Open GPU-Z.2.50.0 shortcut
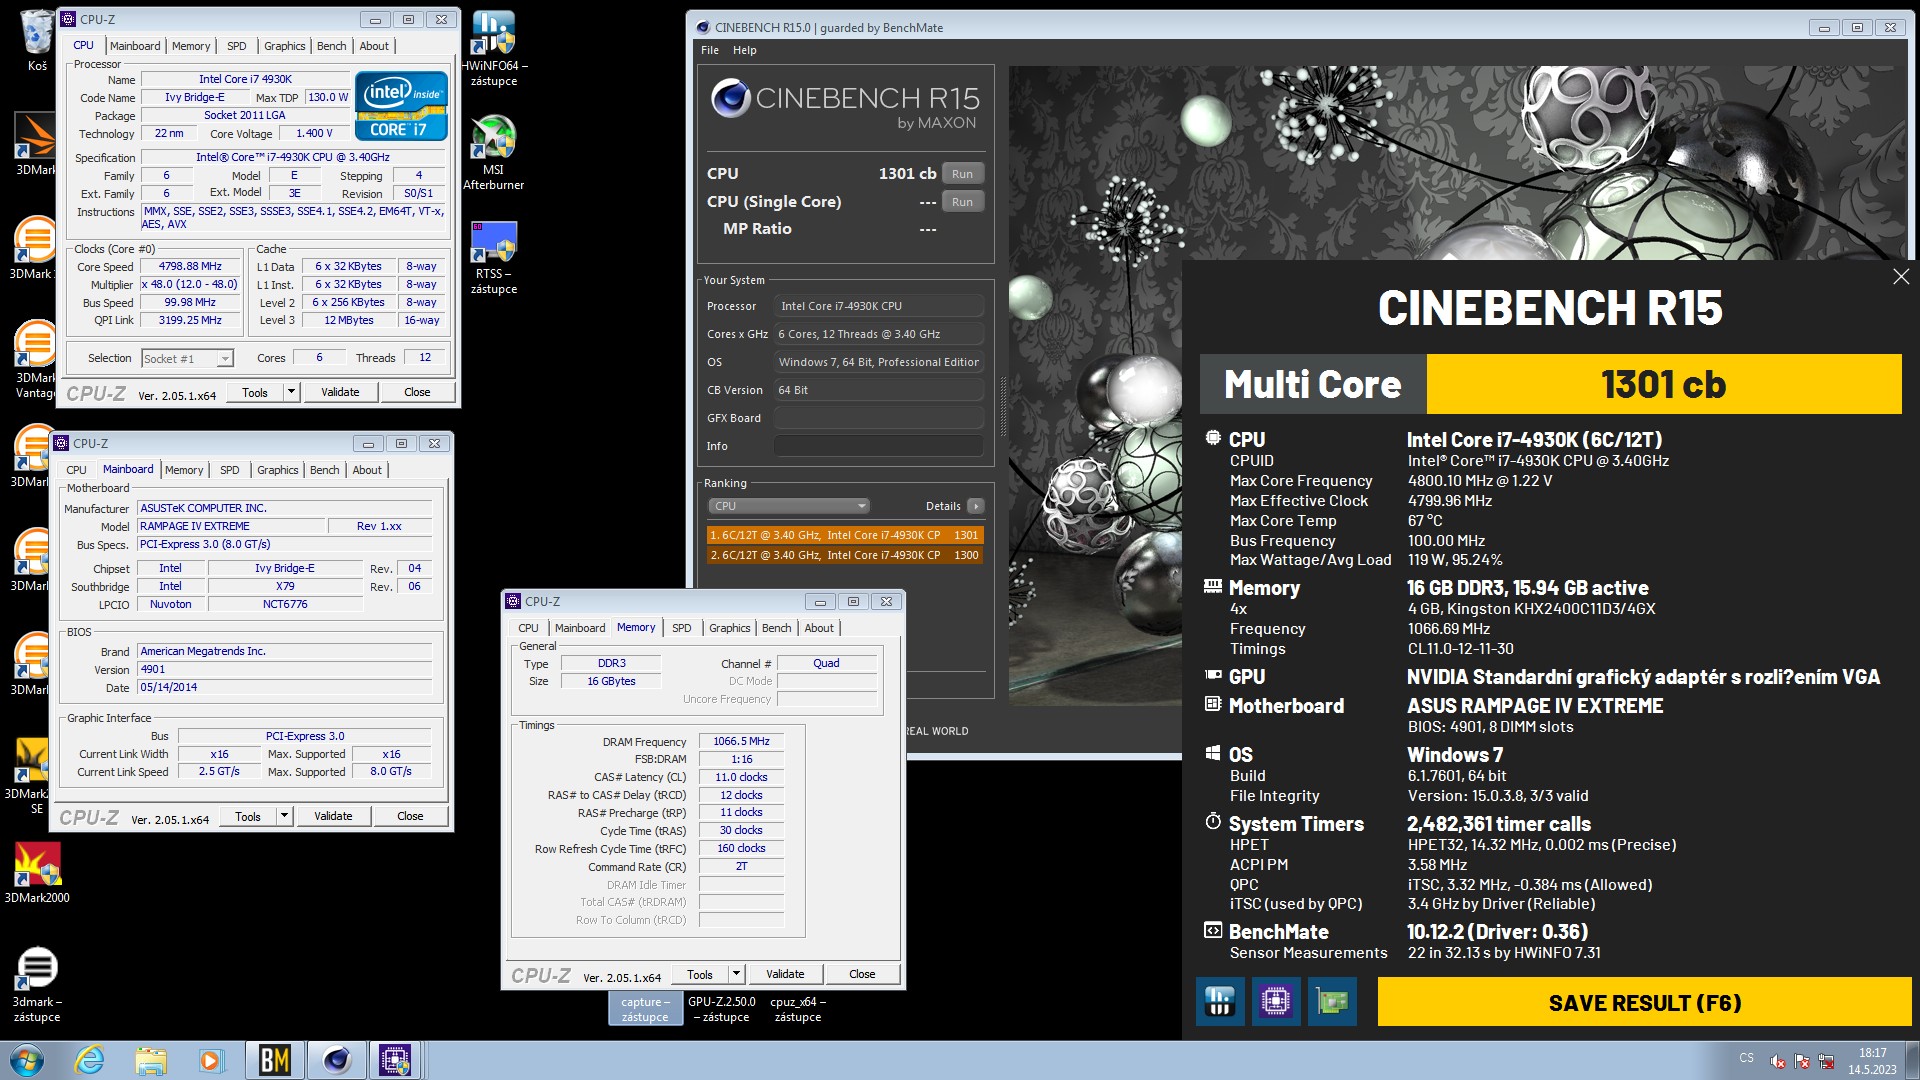Viewport: 1920px width, 1080px height. tap(721, 1008)
